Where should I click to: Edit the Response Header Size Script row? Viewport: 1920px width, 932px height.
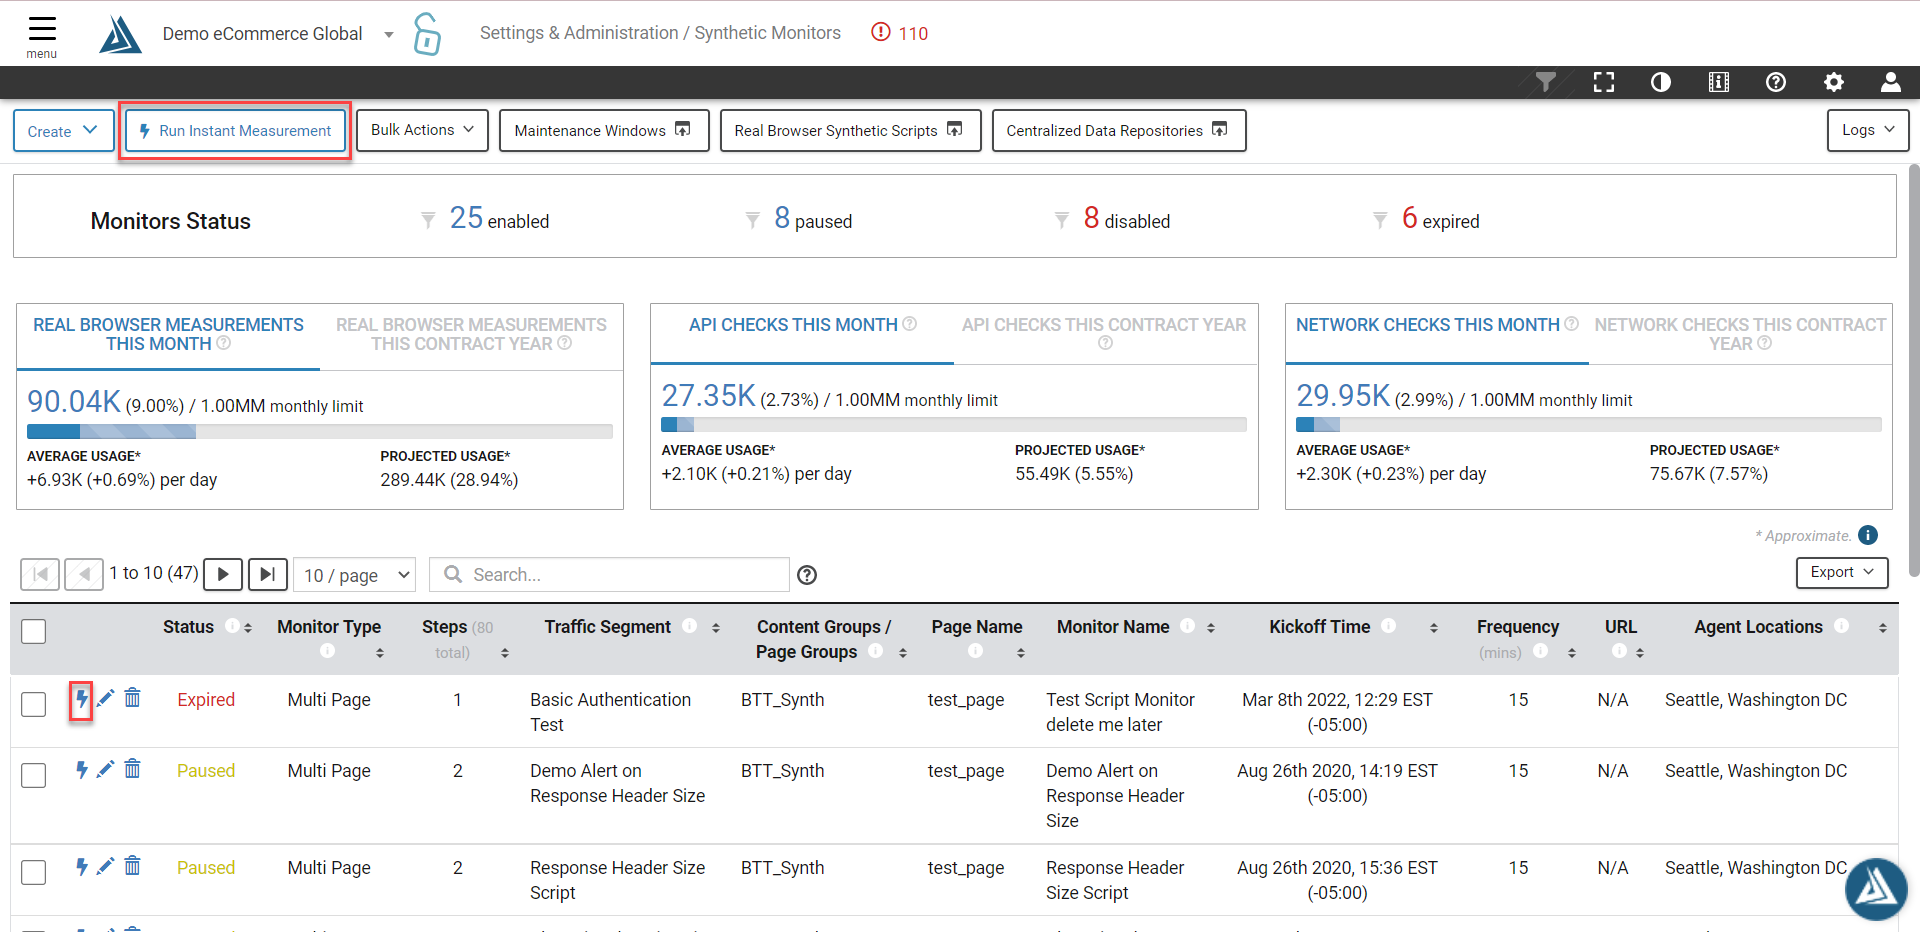pos(106,866)
